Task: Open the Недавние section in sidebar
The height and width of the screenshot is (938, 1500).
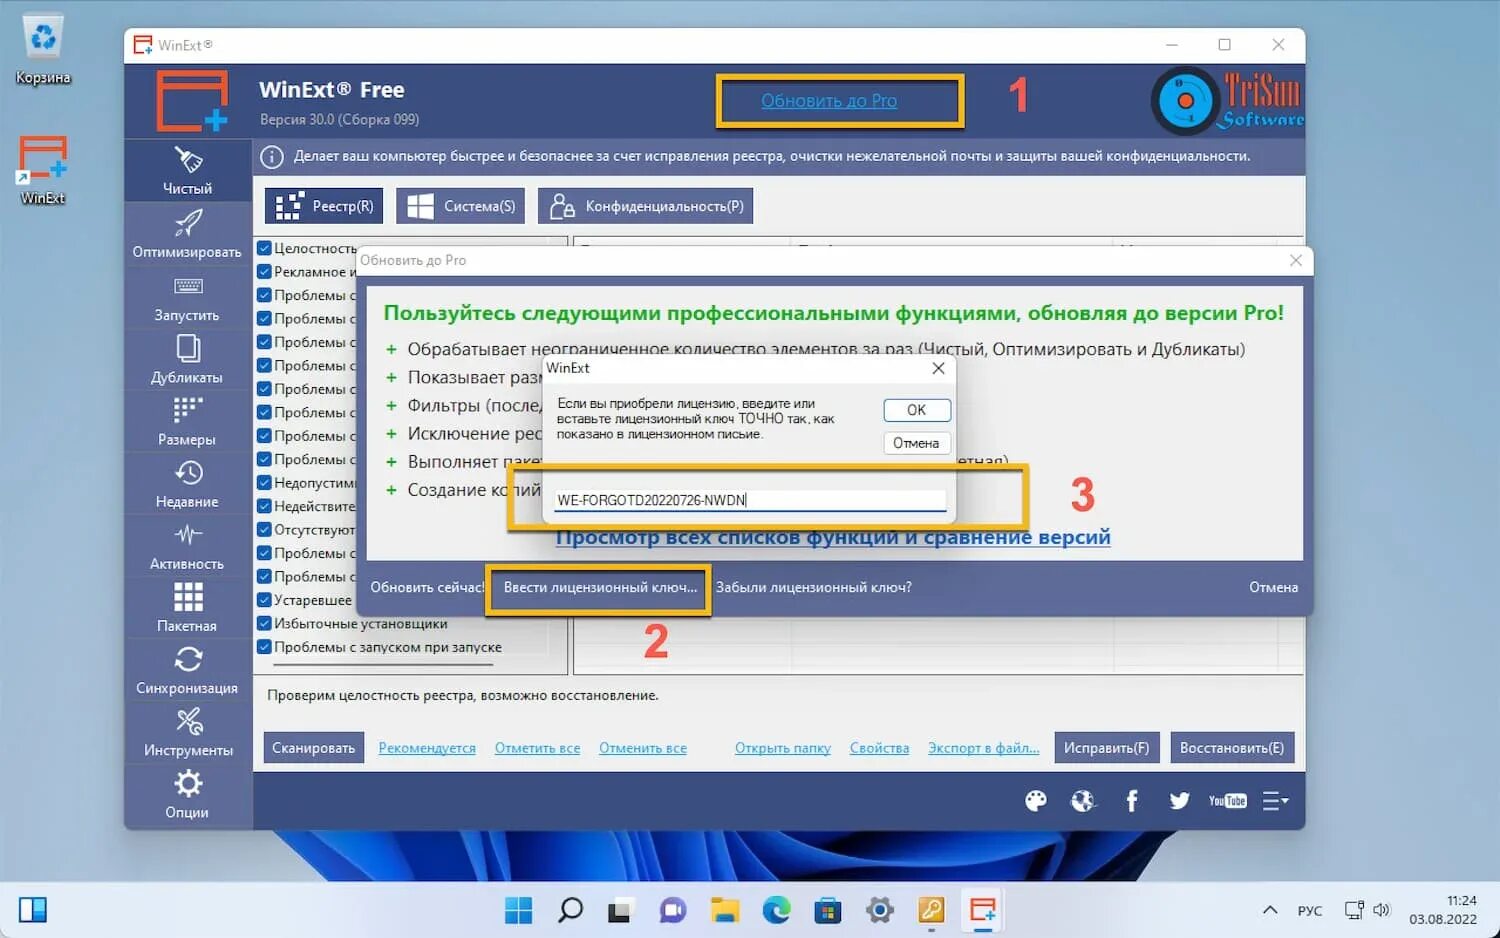Action: [188, 483]
